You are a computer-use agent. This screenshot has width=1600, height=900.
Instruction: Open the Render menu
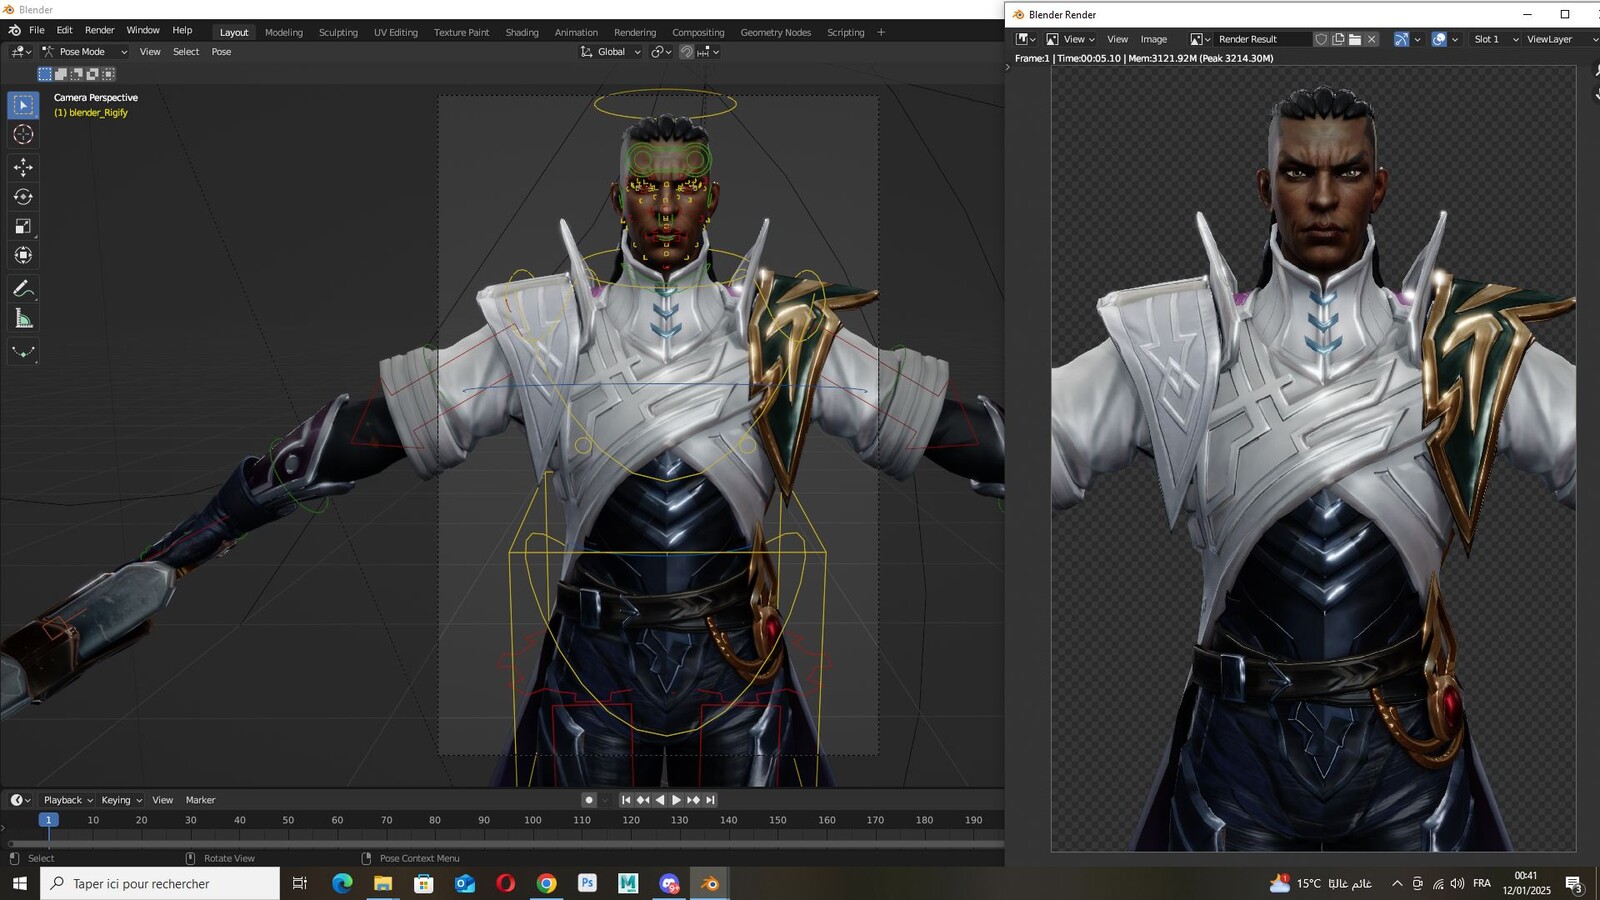pyautogui.click(x=99, y=30)
